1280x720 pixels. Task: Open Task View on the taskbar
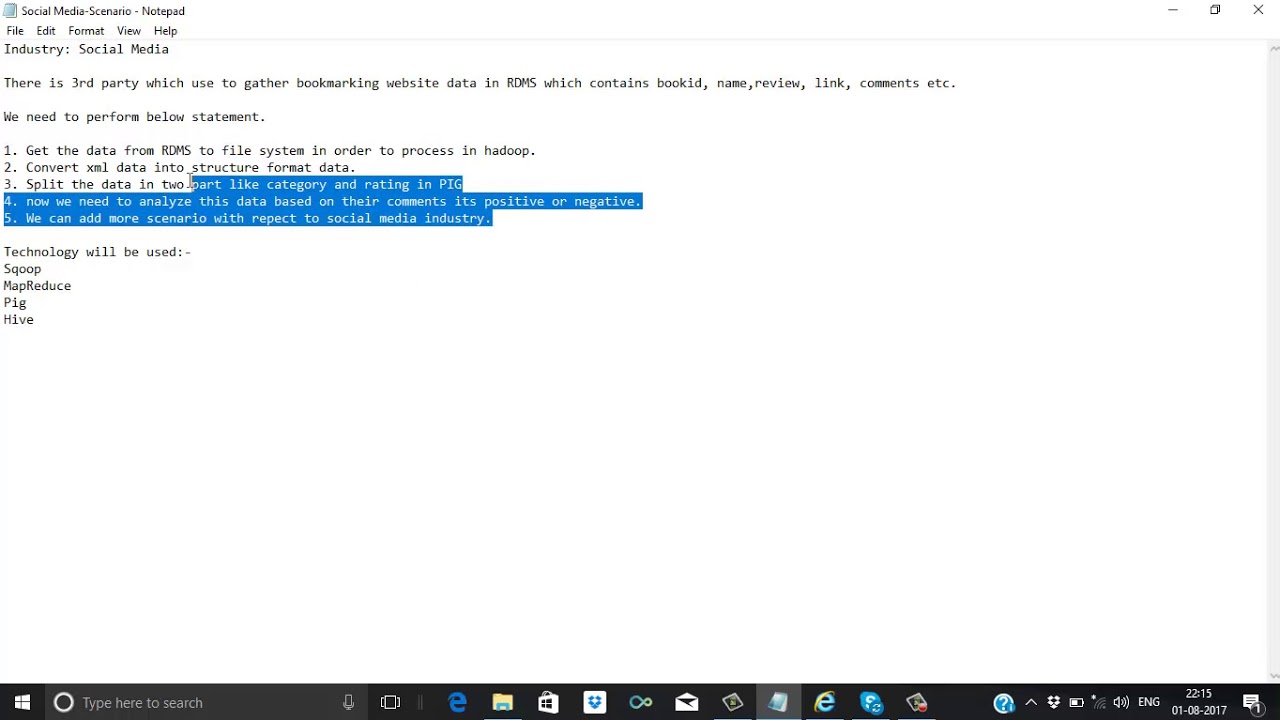pos(390,702)
